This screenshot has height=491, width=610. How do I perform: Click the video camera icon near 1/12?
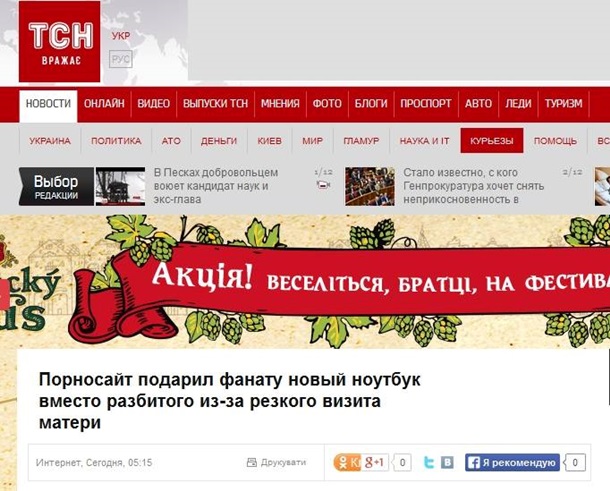(x=323, y=185)
